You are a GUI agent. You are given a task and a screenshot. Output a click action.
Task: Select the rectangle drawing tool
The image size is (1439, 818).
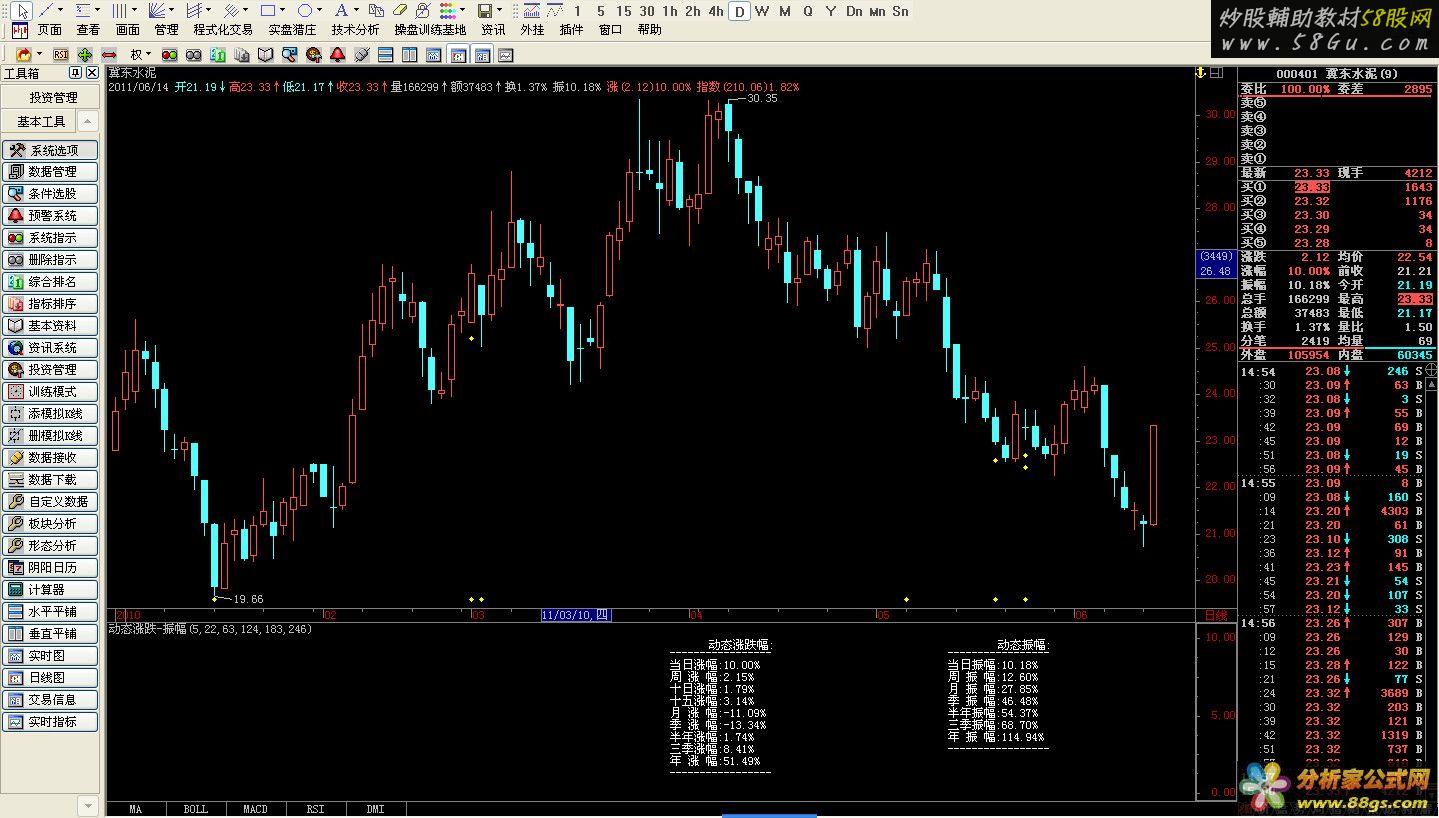click(267, 11)
